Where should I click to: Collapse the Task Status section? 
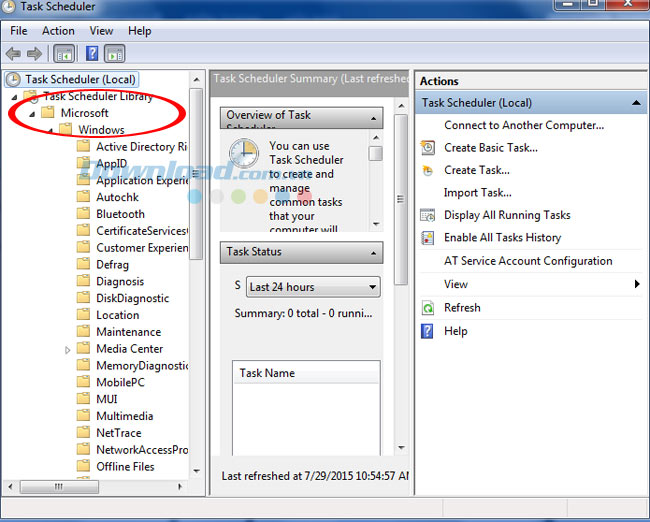click(374, 253)
